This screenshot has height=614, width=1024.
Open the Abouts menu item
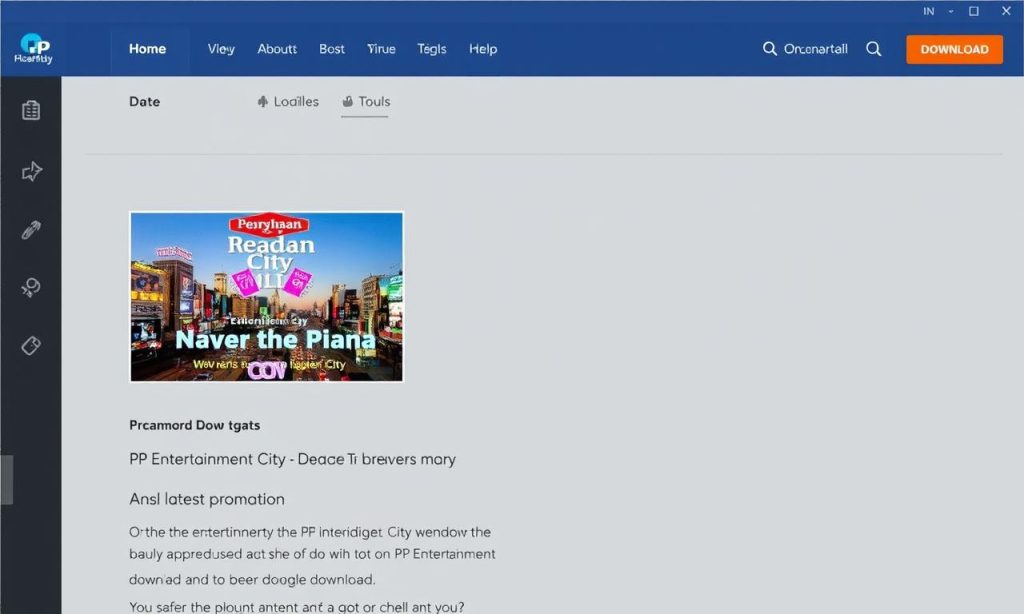277,49
